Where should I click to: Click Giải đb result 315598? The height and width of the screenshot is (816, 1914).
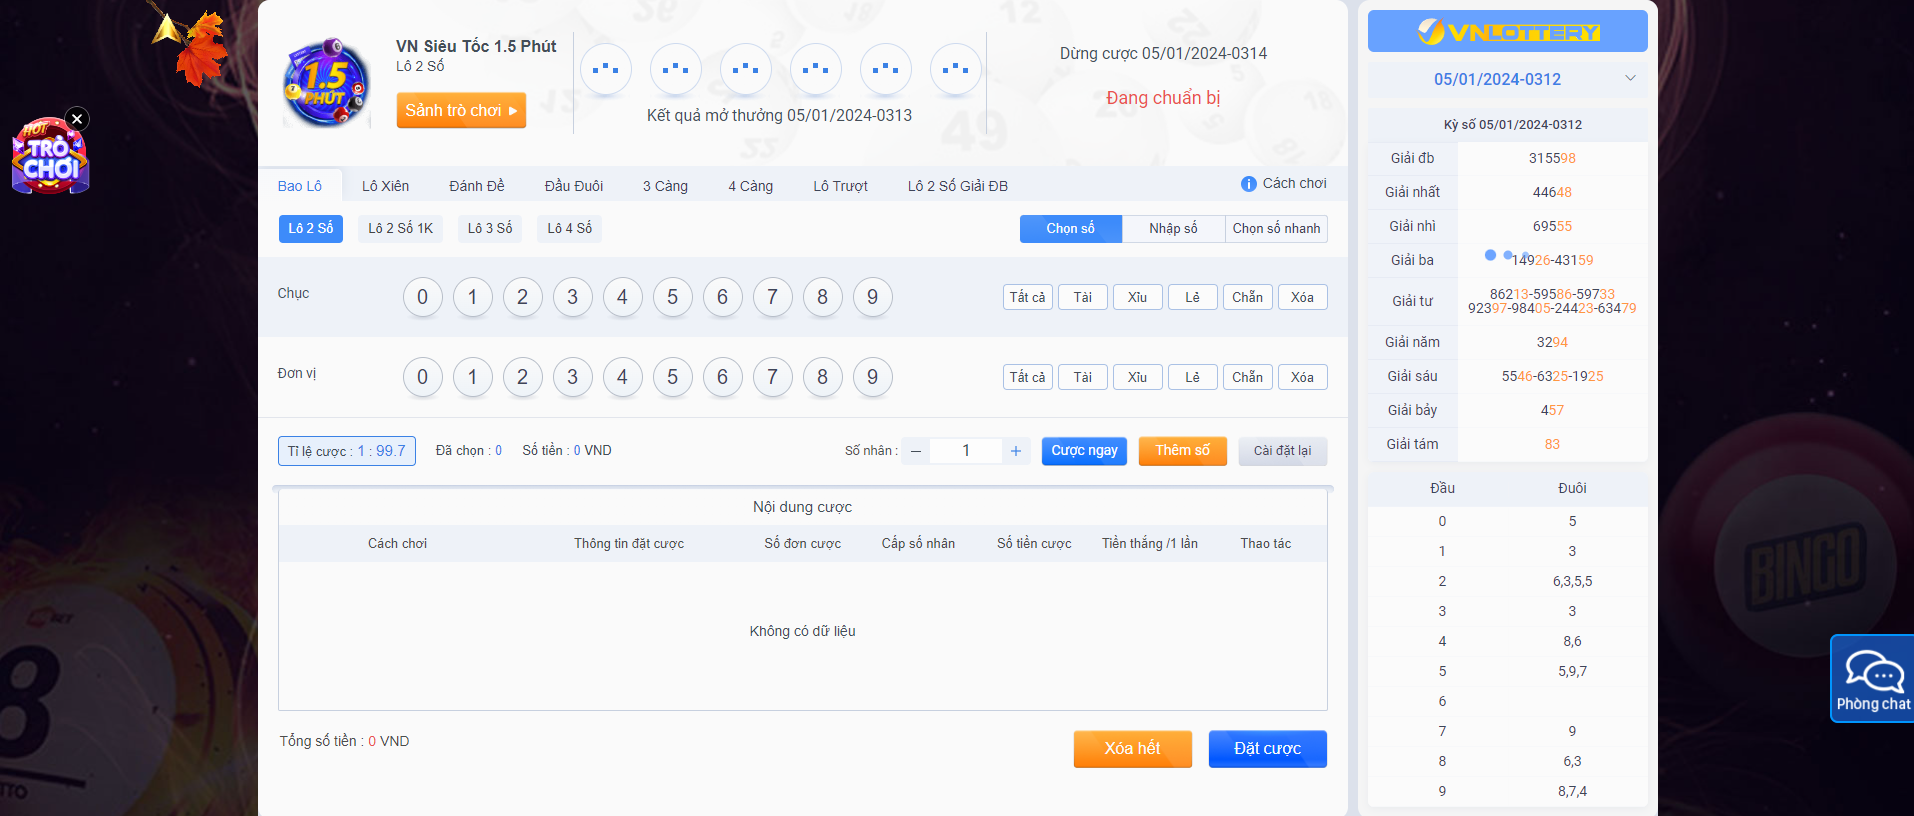point(1552,158)
